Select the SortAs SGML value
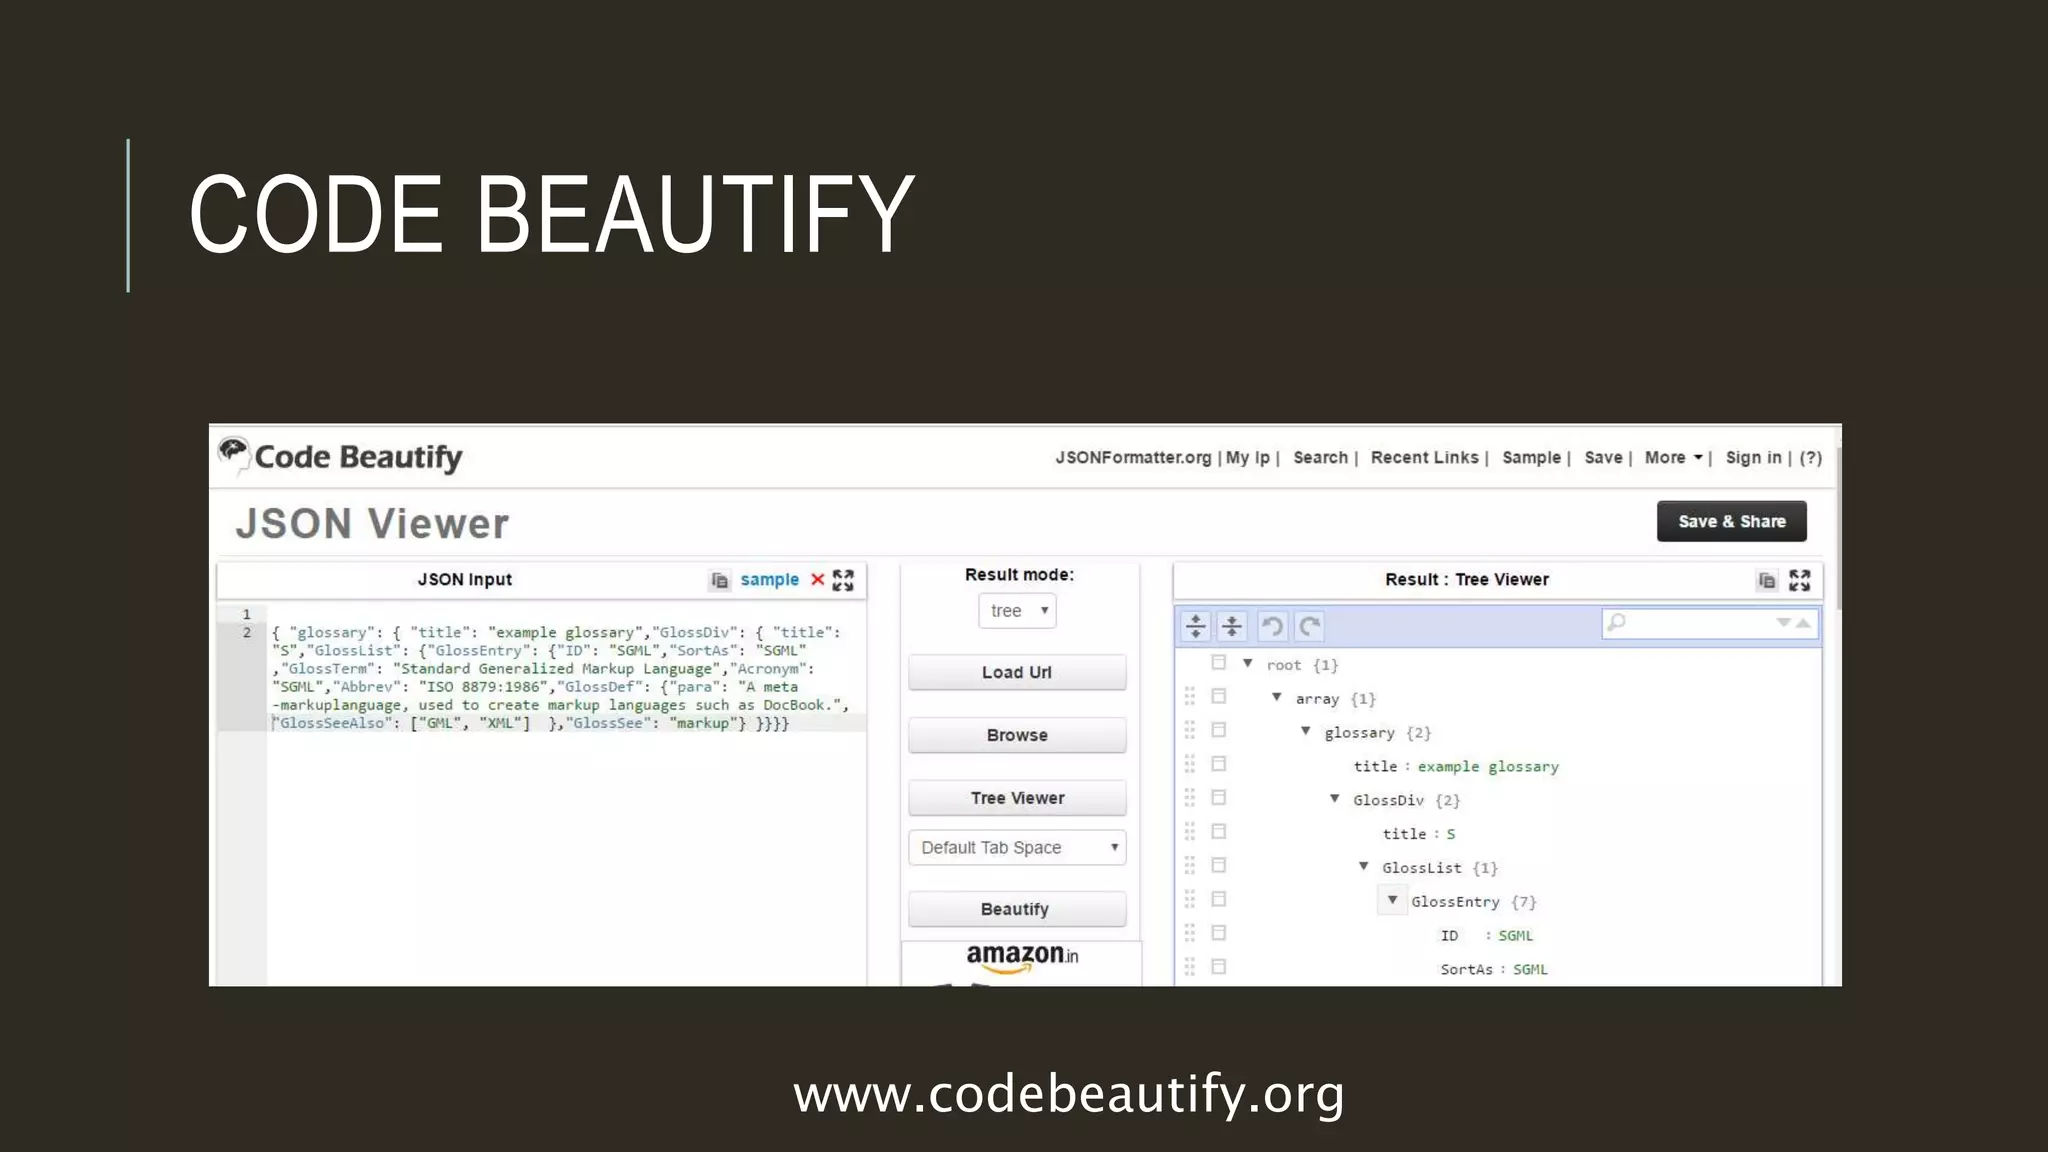 point(1530,969)
